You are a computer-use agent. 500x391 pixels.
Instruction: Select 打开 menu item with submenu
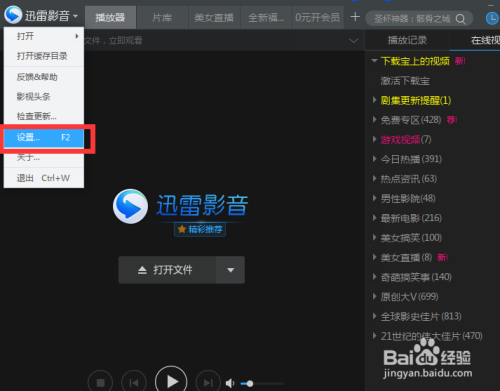pos(44,36)
